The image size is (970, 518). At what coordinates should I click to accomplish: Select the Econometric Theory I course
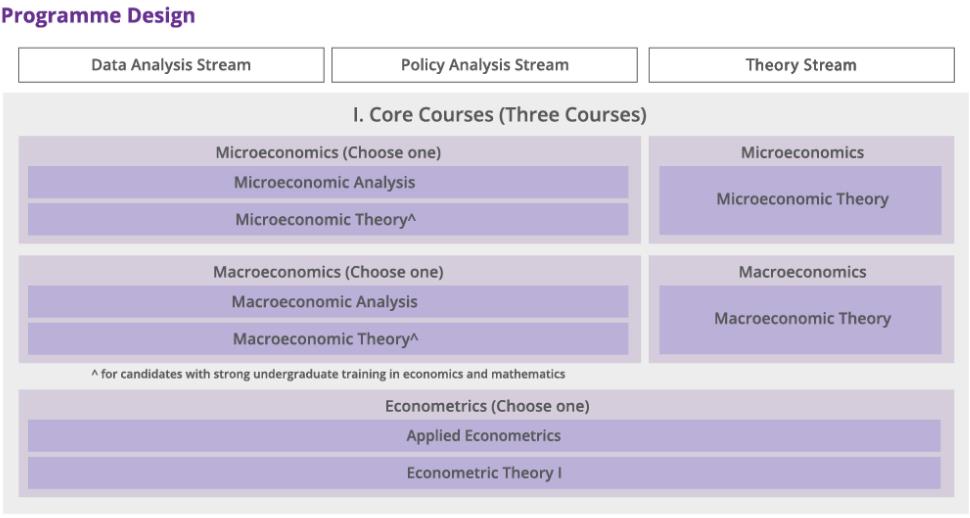(x=484, y=473)
